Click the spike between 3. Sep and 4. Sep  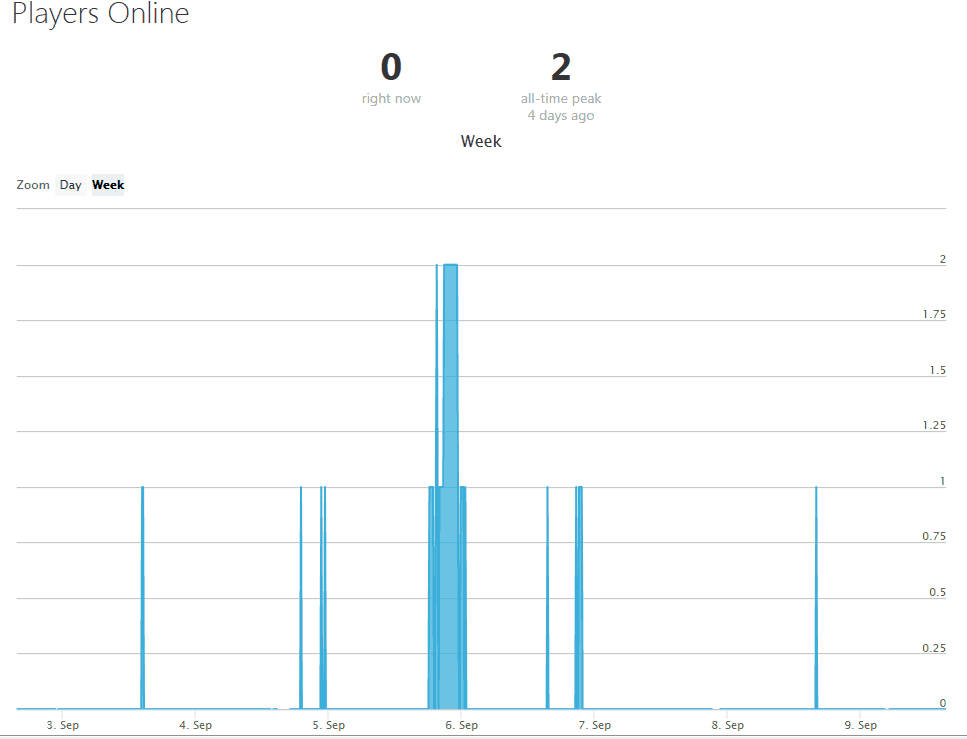143,600
